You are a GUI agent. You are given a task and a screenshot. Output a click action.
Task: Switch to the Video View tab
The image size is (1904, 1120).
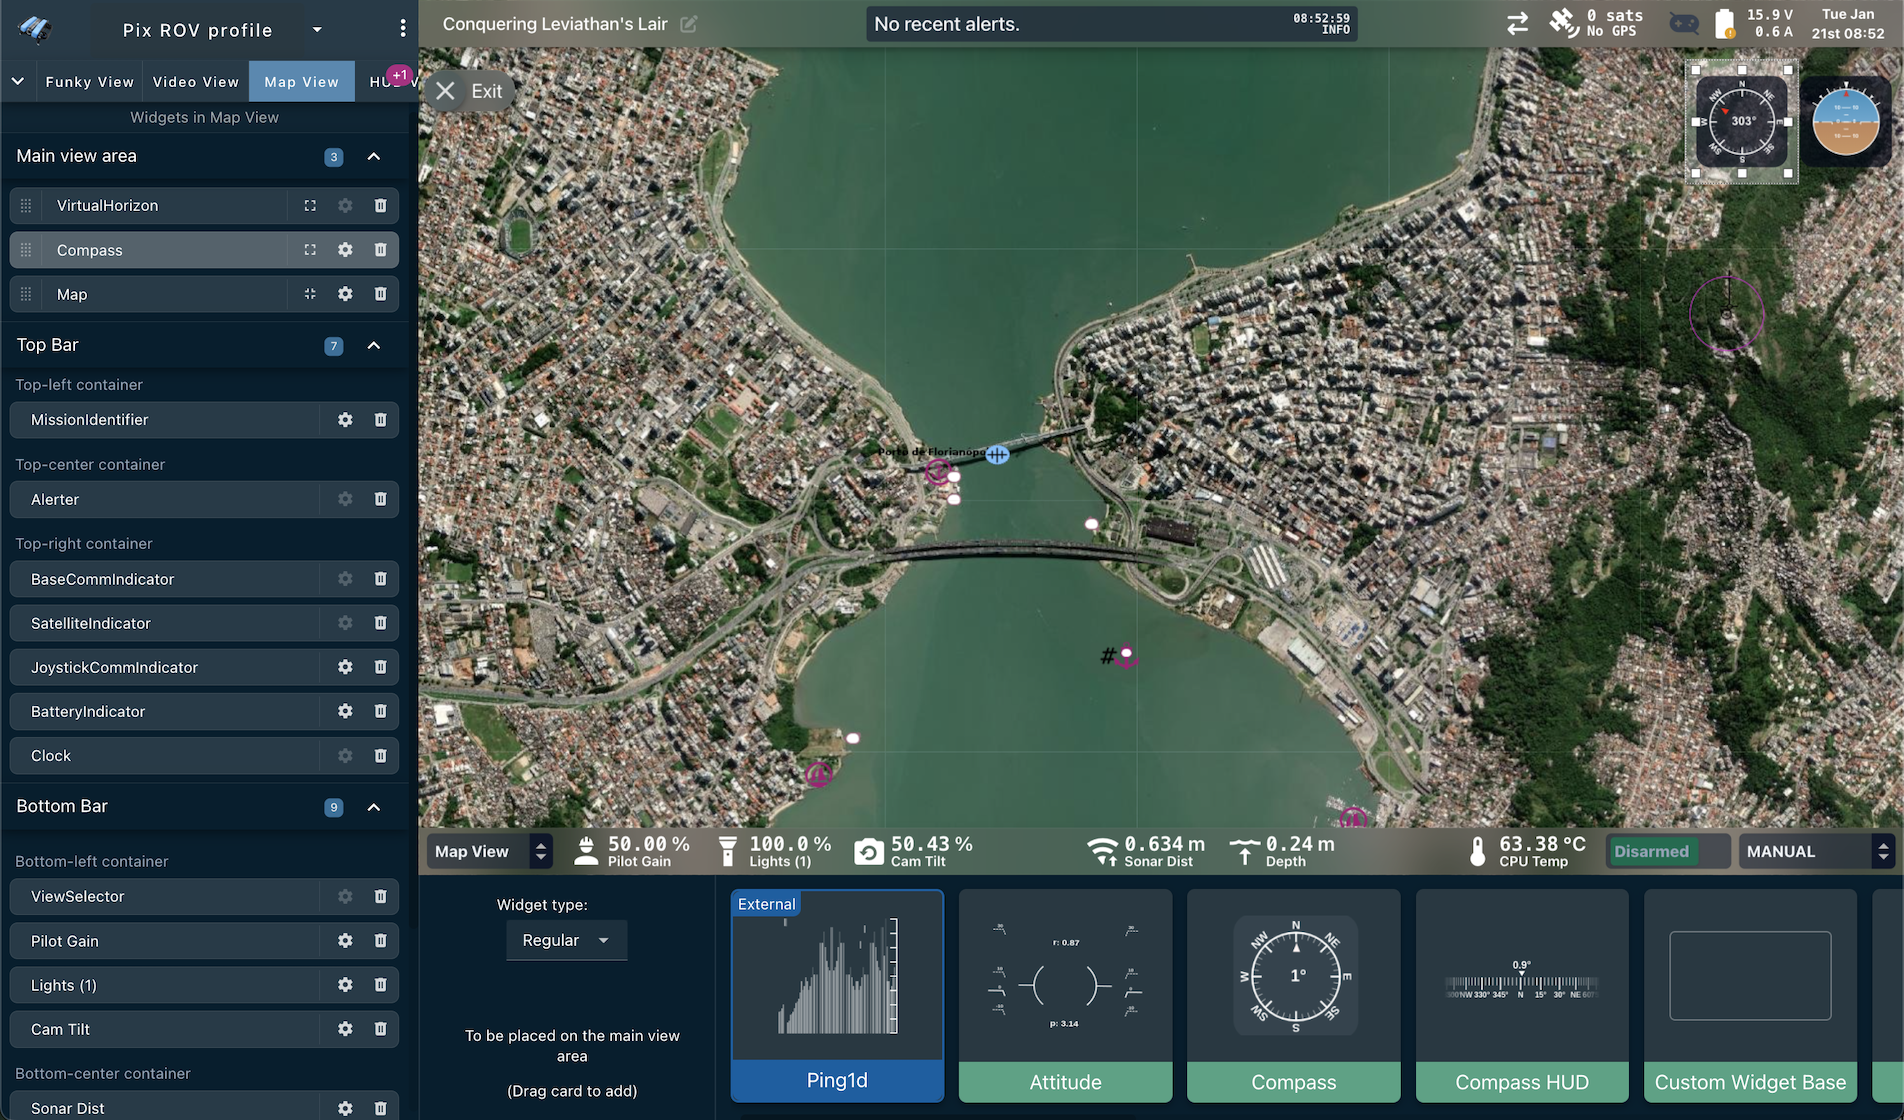196,82
